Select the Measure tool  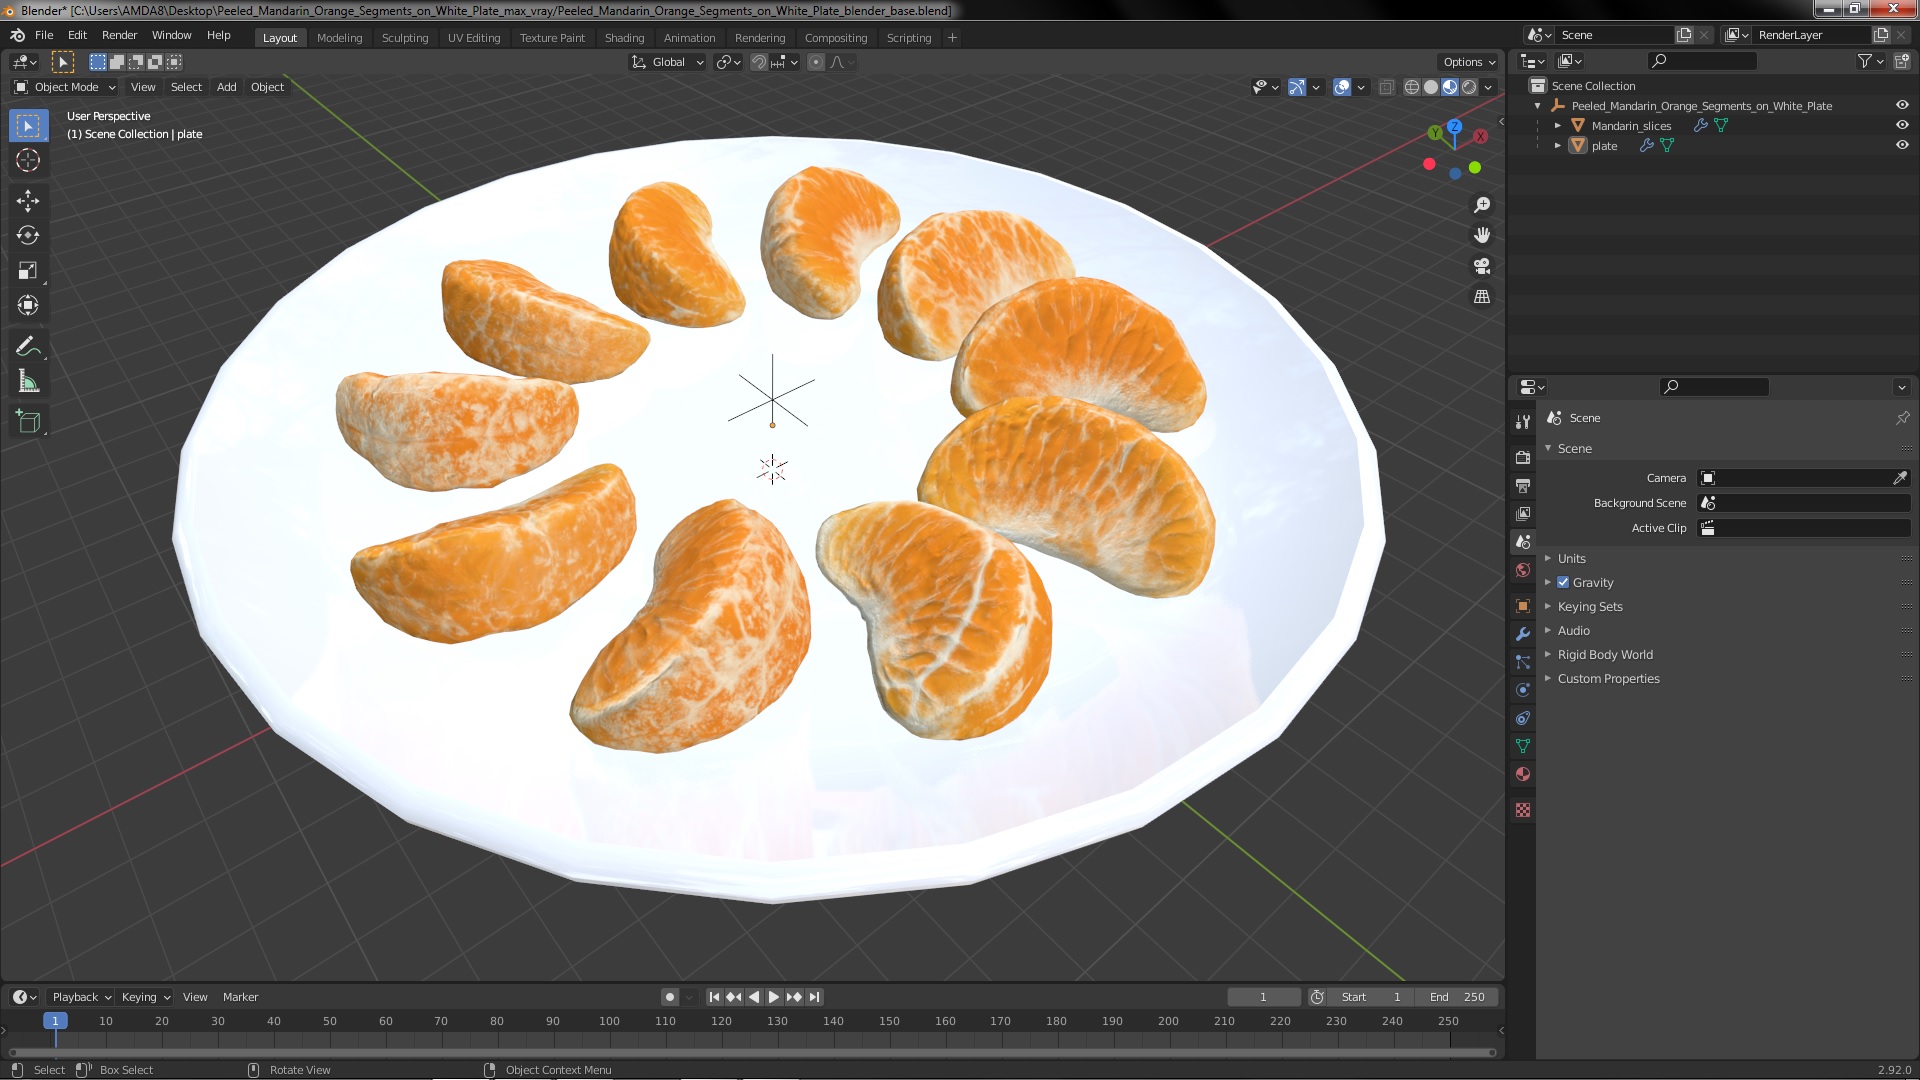tap(28, 382)
